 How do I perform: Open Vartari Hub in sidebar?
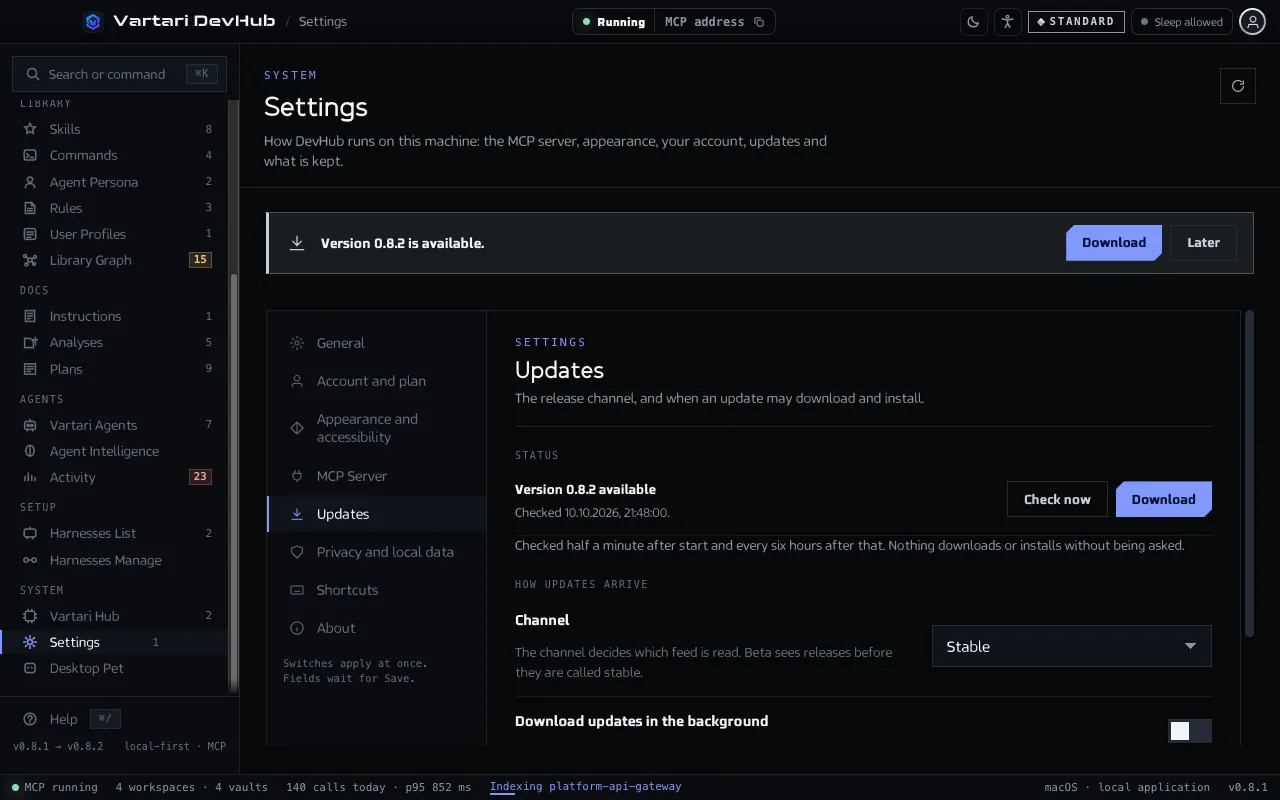click(116, 616)
